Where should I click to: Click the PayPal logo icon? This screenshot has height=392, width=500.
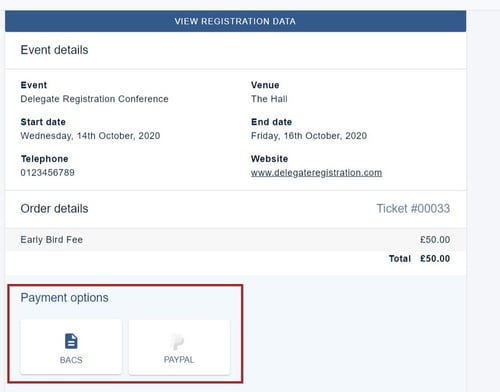(177, 342)
